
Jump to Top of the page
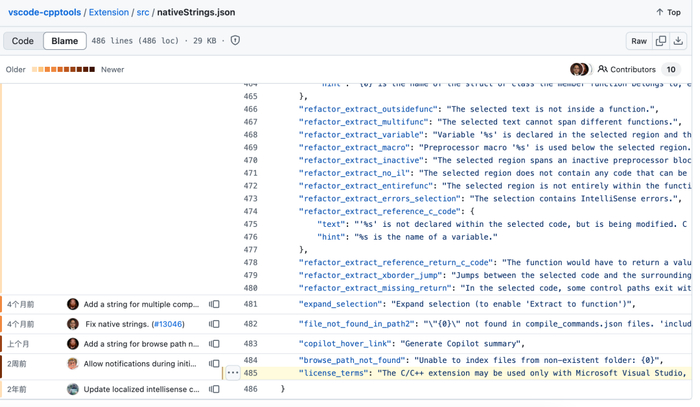pos(668,12)
